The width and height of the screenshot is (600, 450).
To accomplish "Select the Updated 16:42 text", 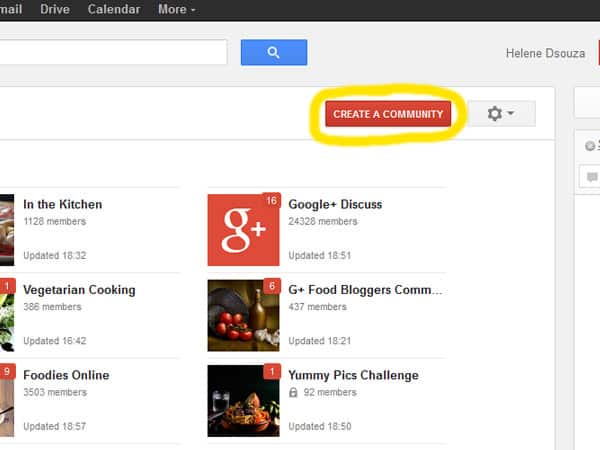I will 55,341.
